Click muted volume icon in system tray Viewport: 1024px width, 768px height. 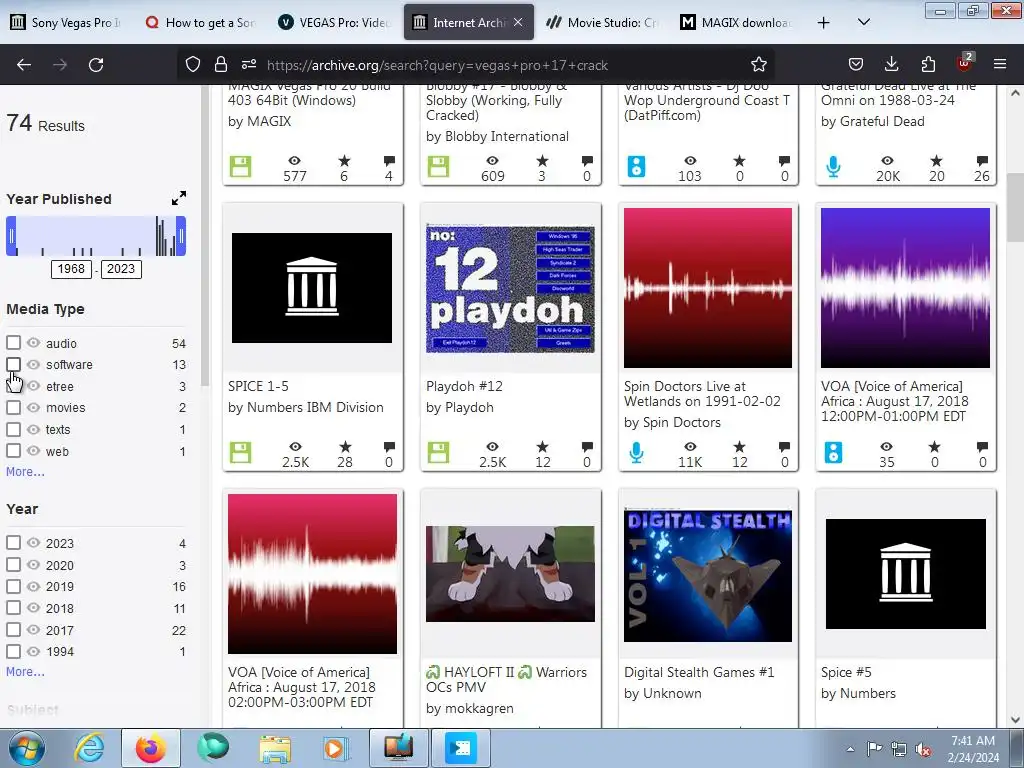coord(923,749)
